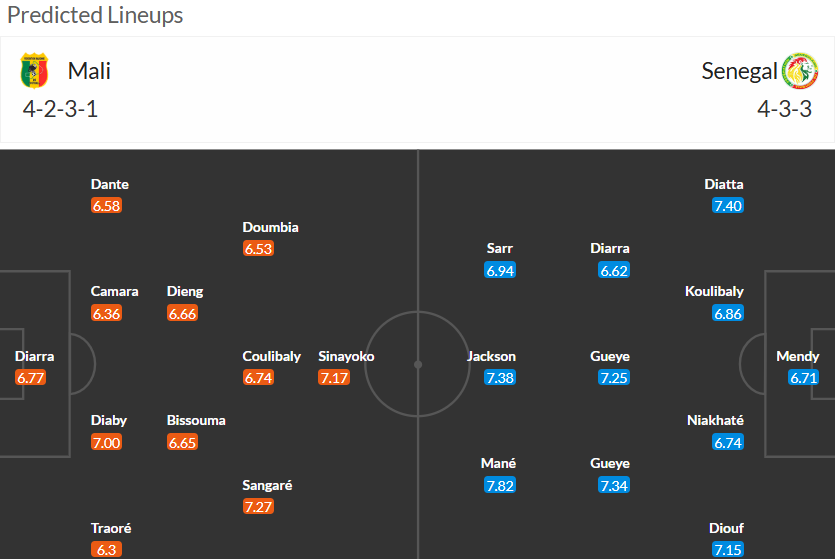Click the Dante player name
Viewport: 836px width, 559px height.
pyautogui.click(x=110, y=184)
